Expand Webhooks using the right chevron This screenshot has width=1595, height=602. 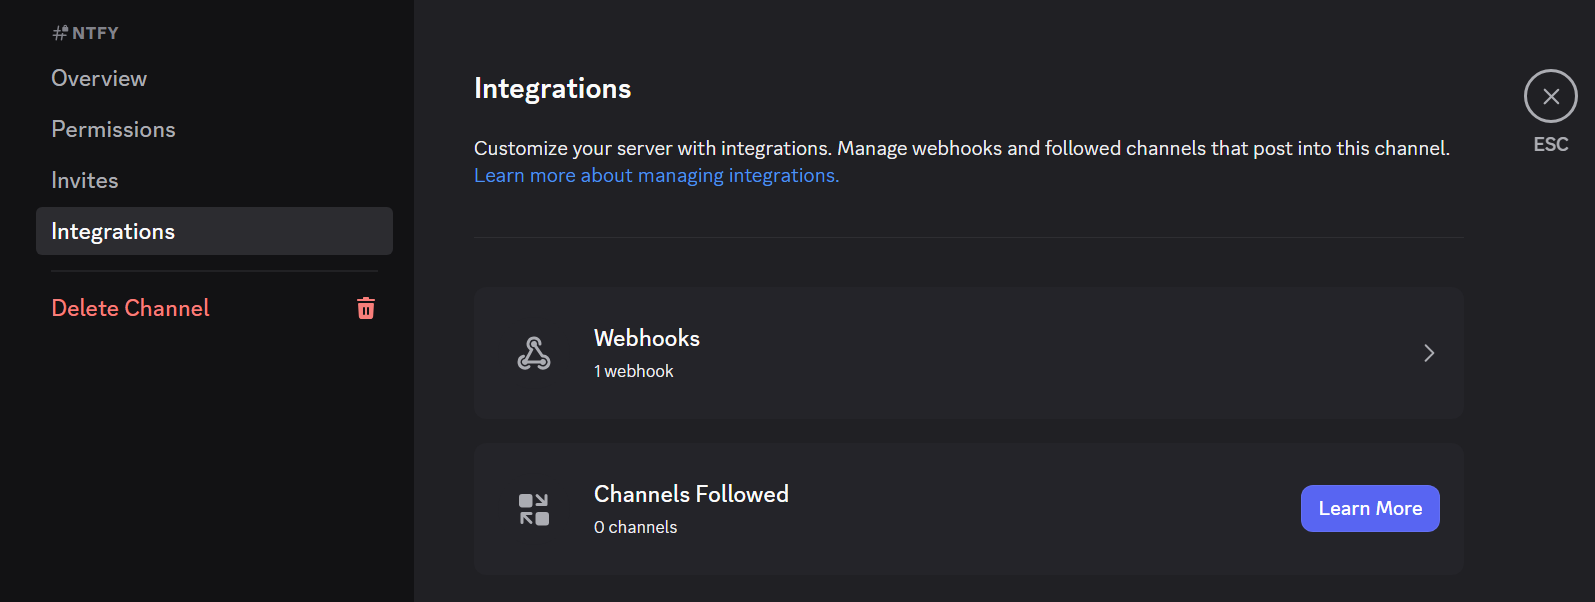click(x=1429, y=353)
